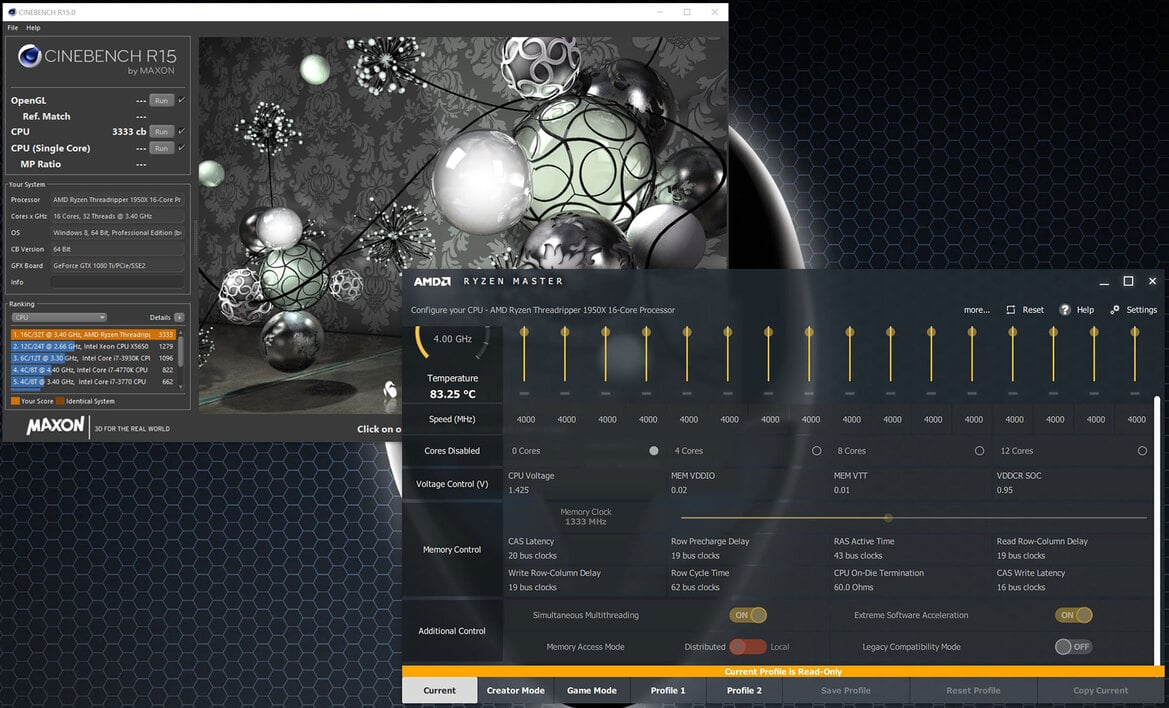1169x708 pixels.
Task: Click the 83.25 °C temperature reading
Action: click(x=452, y=394)
